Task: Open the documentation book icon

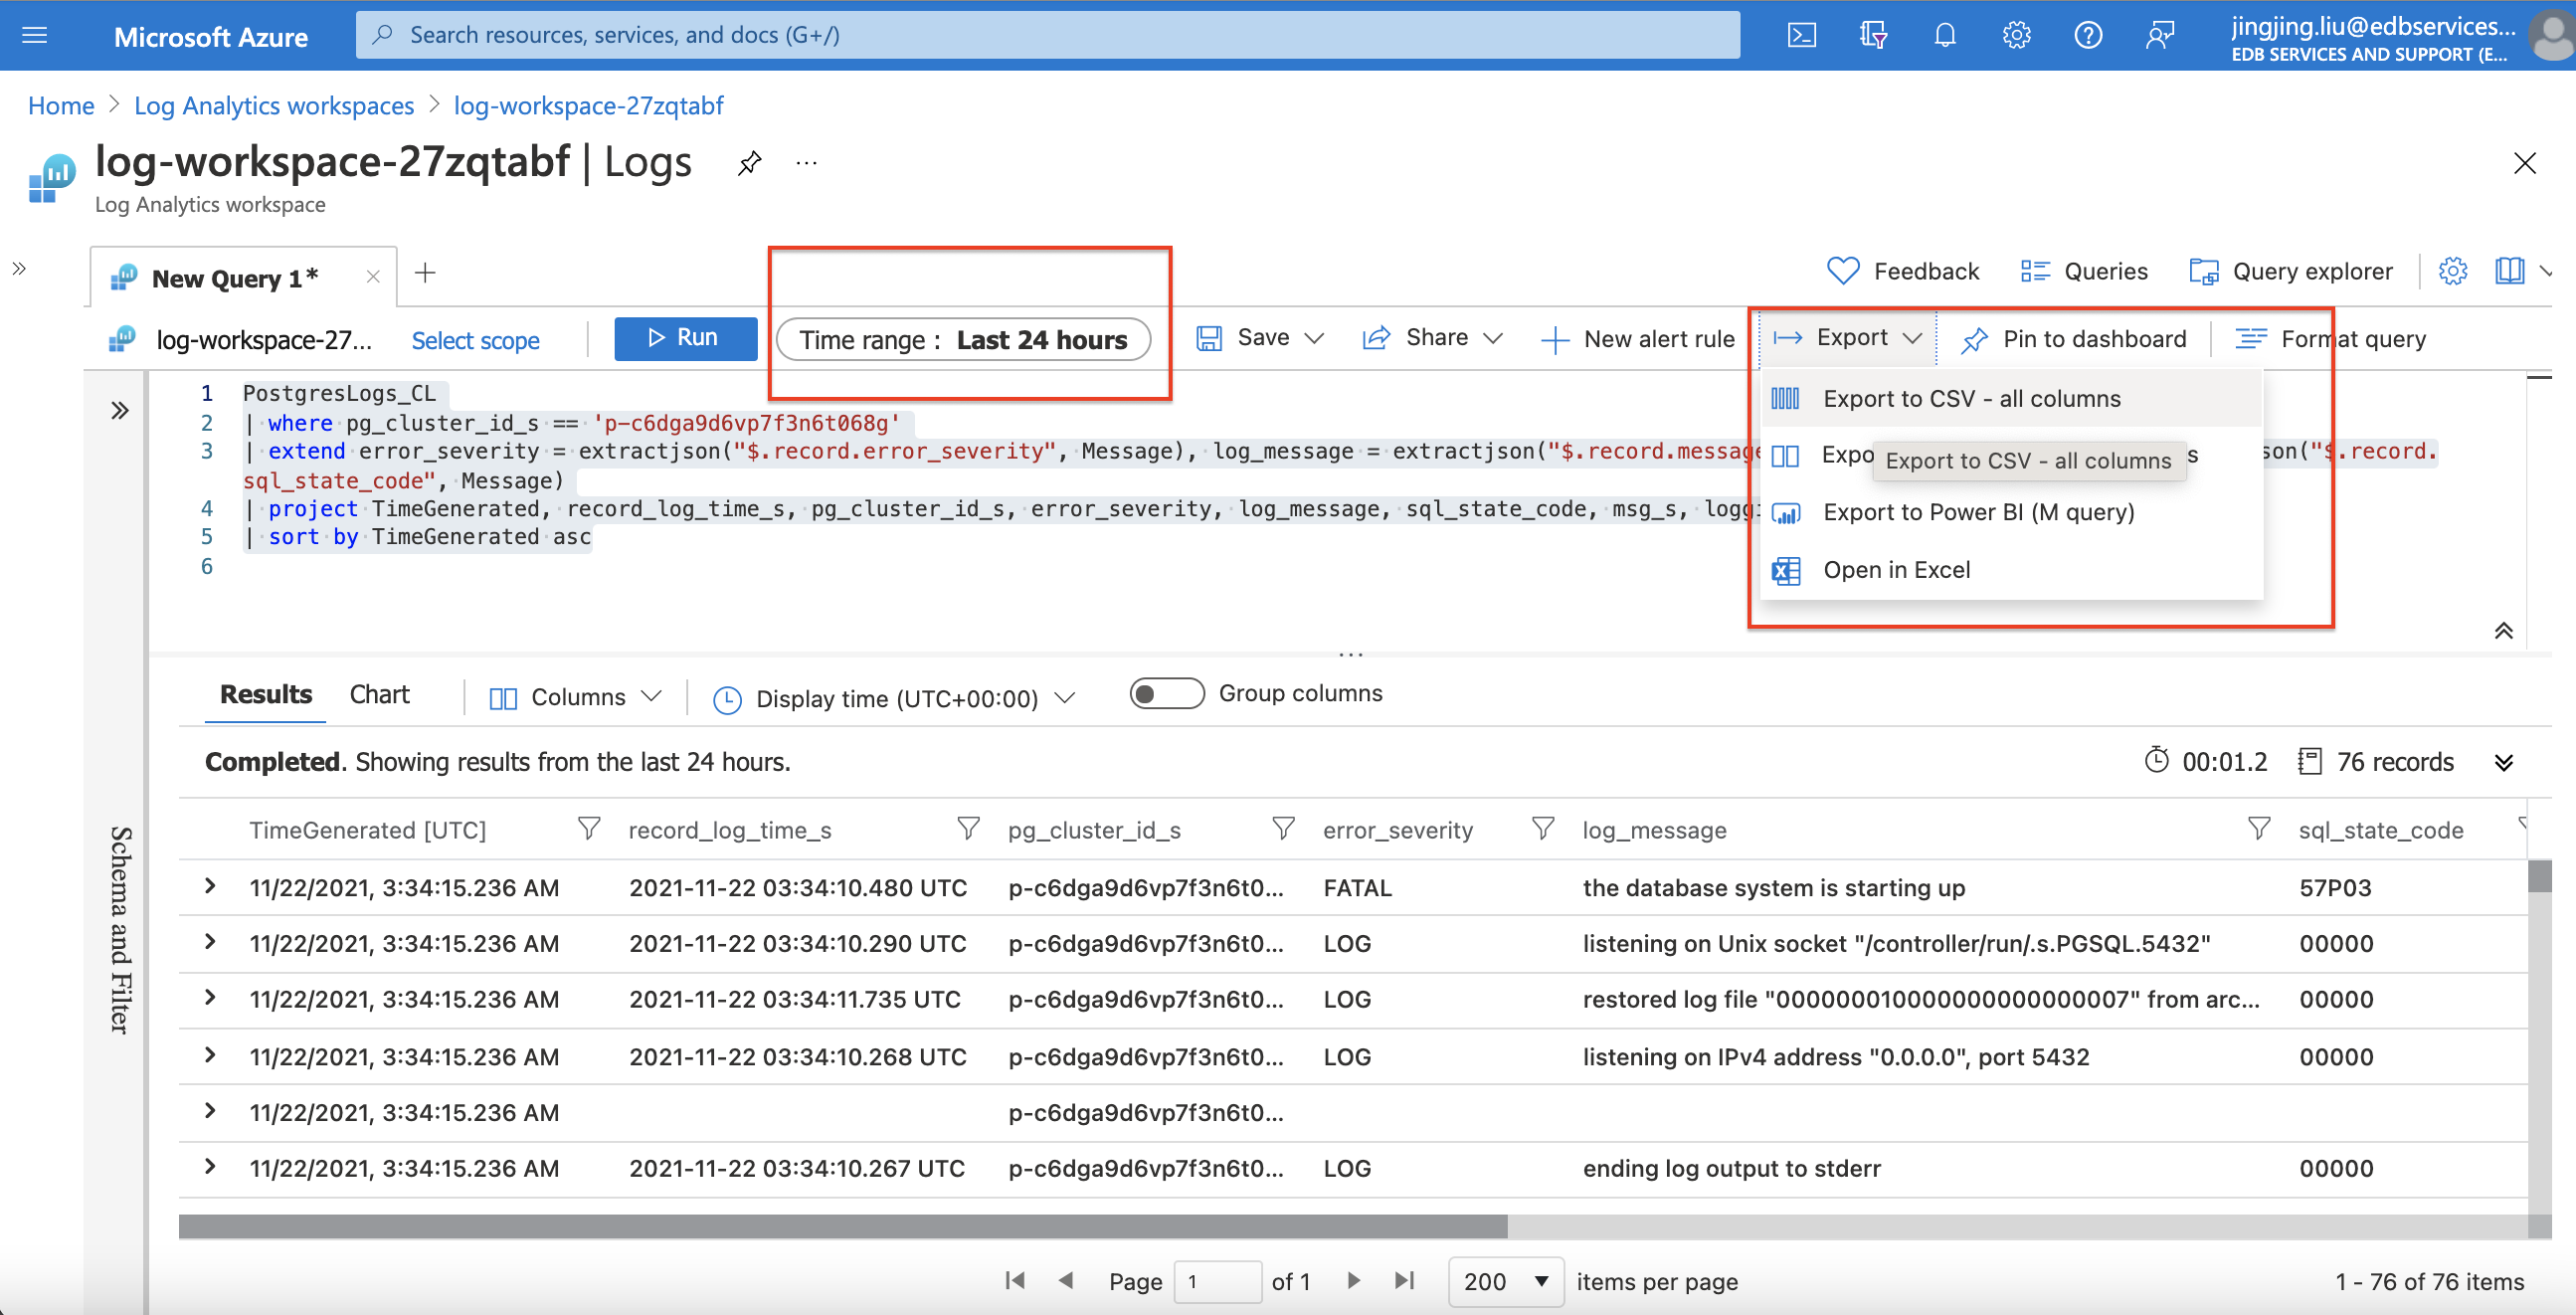Action: pyautogui.click(x=2509, y=271)
